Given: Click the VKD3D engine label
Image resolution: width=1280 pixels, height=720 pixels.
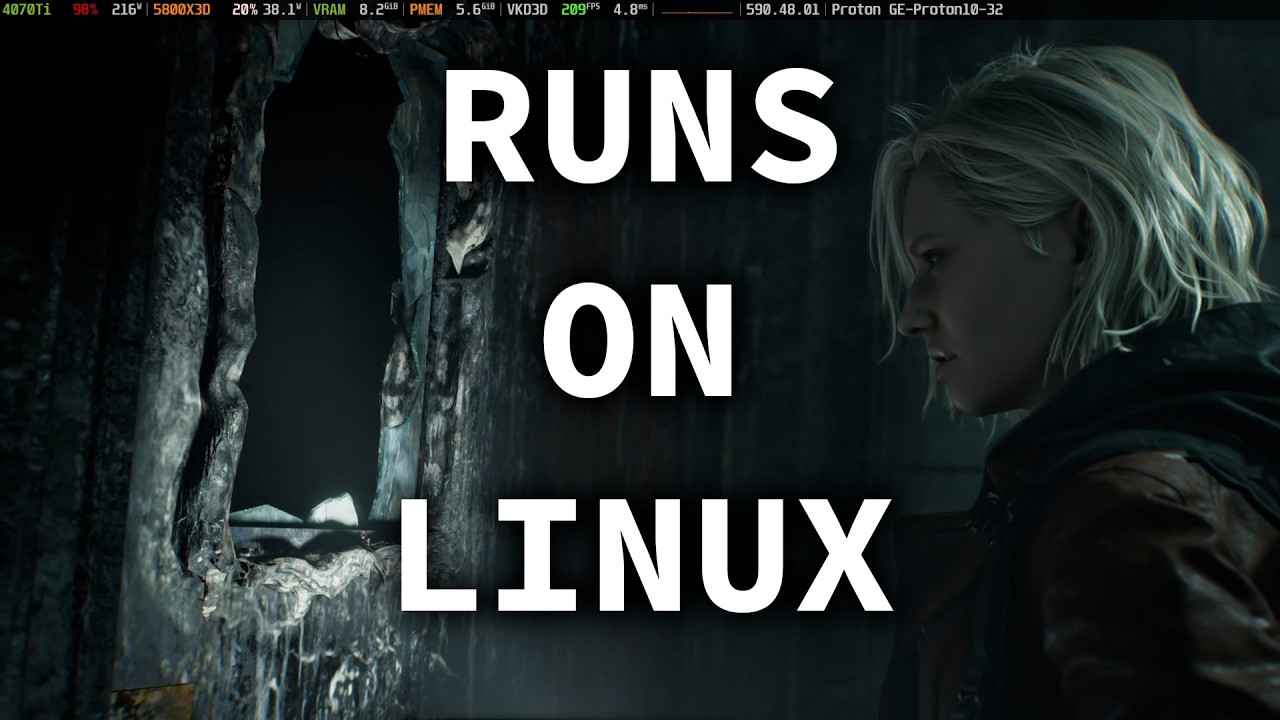Looking at the screenshot, I should pyautogui.click(x=527, y=10).
